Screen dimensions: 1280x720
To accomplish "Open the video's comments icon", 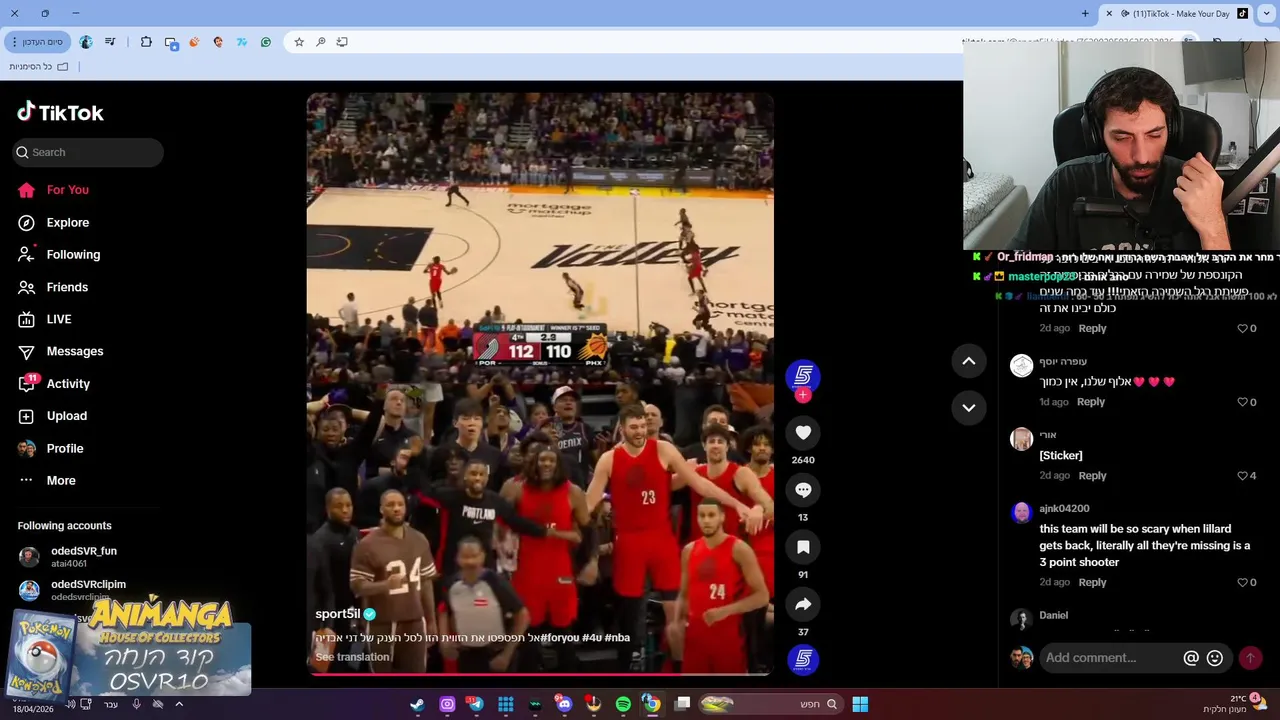I will click(x=803, y=490).
